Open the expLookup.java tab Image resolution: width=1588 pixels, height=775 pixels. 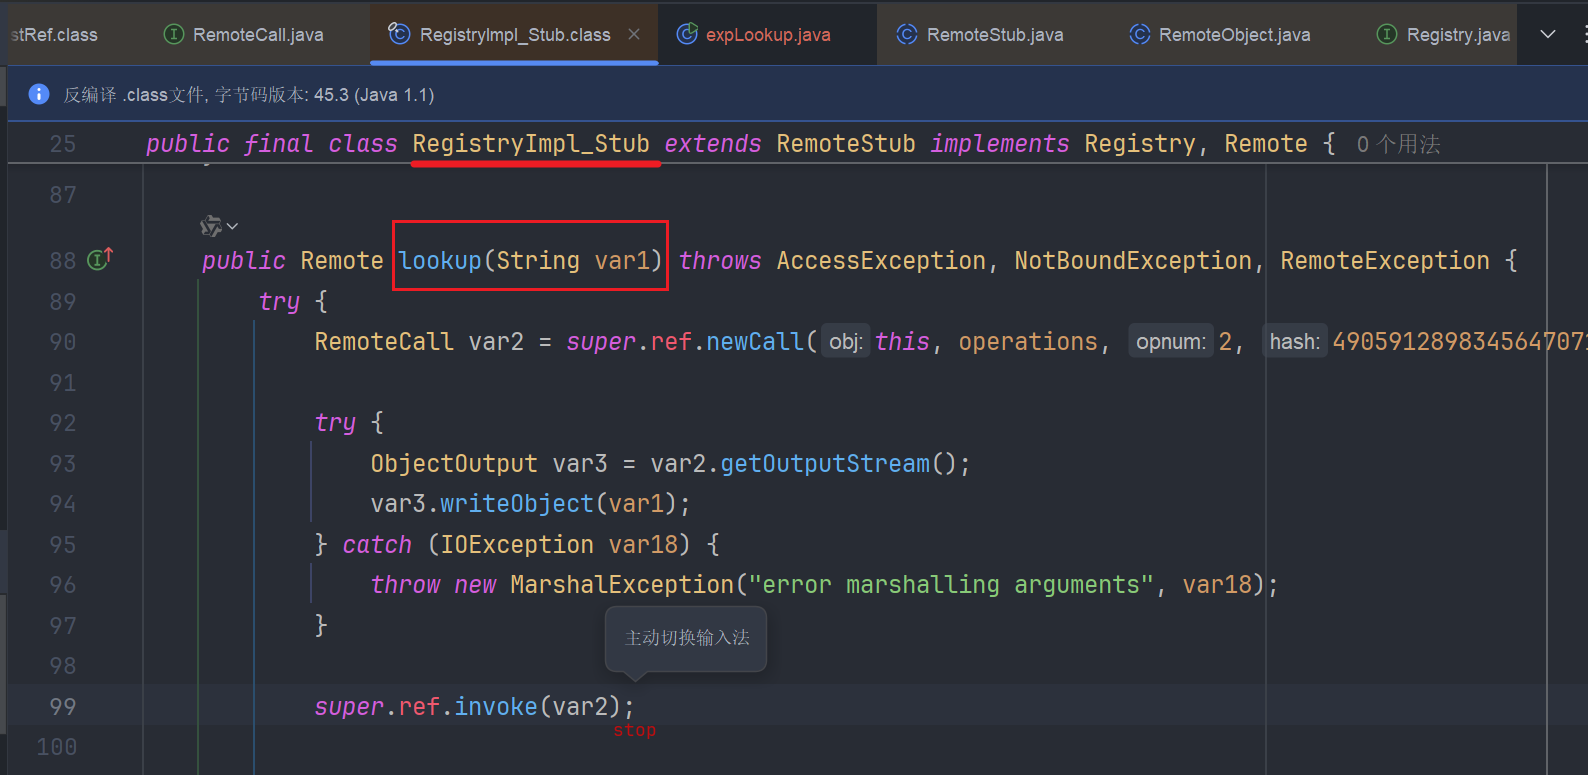(767, 35)
